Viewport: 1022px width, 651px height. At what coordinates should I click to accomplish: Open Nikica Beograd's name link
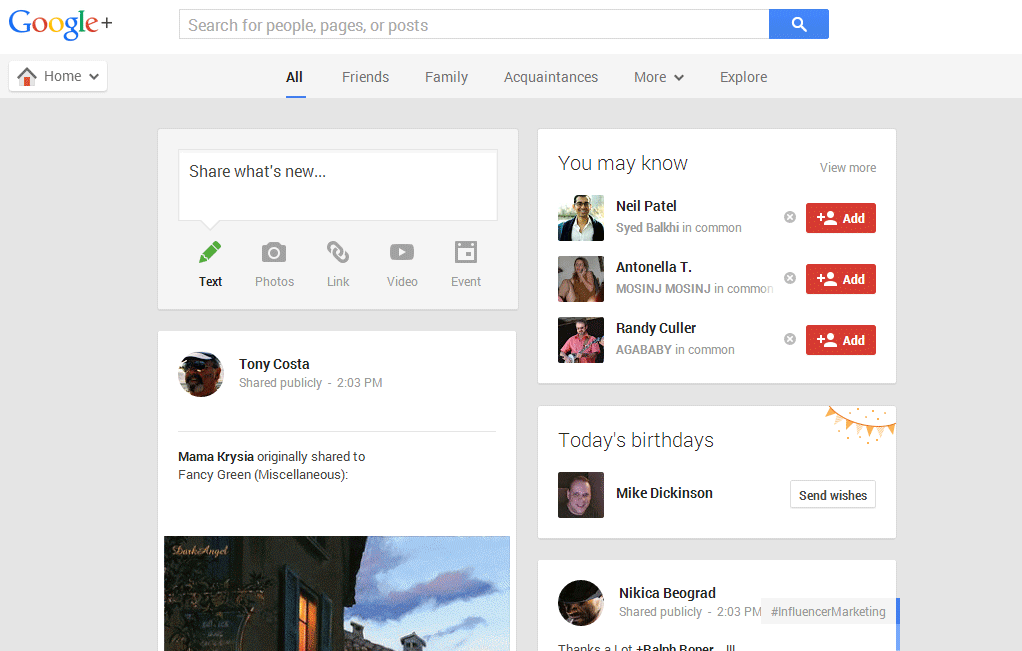pyautogui.click(x=667, y=593)
